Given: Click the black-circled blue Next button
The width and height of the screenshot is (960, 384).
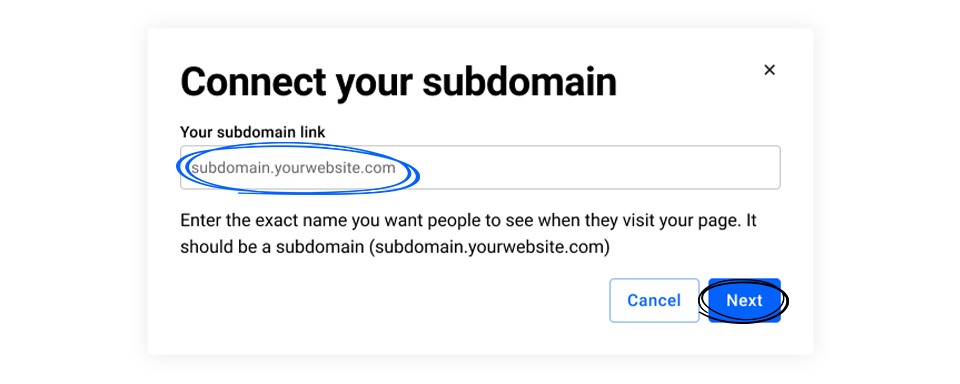Looking at the screenshot, I should (744, 300).
